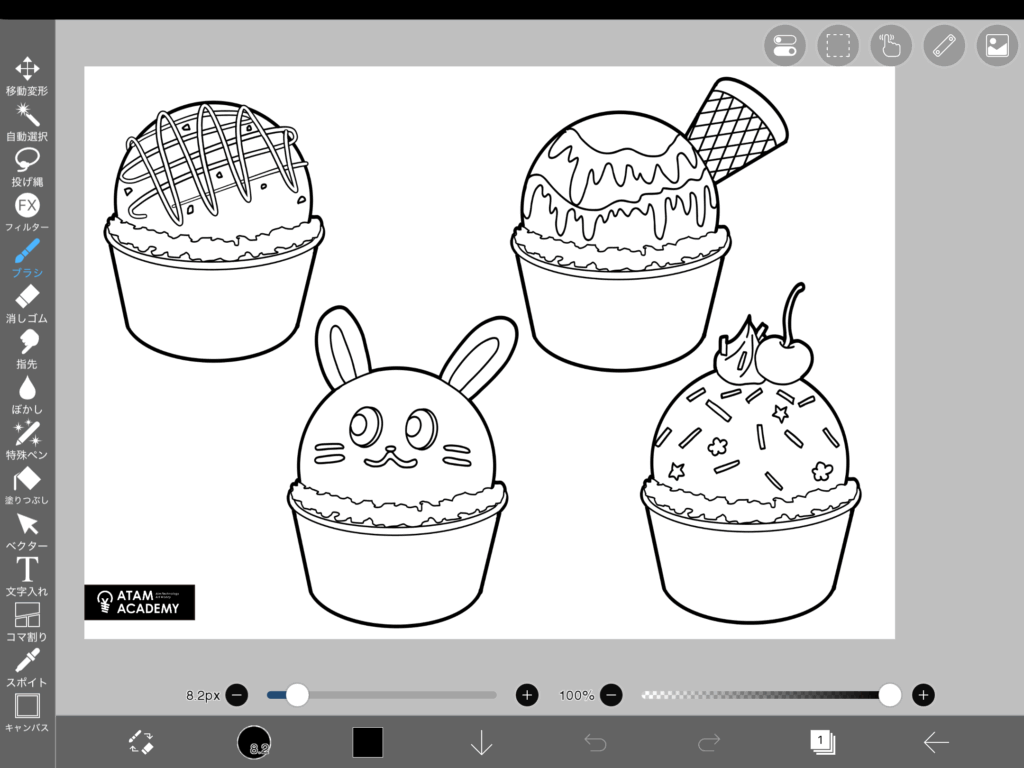The image size is (1024, 768).
Task: Increase brush size with plus button
Action: pyautogui.click(x=527, y=695)
